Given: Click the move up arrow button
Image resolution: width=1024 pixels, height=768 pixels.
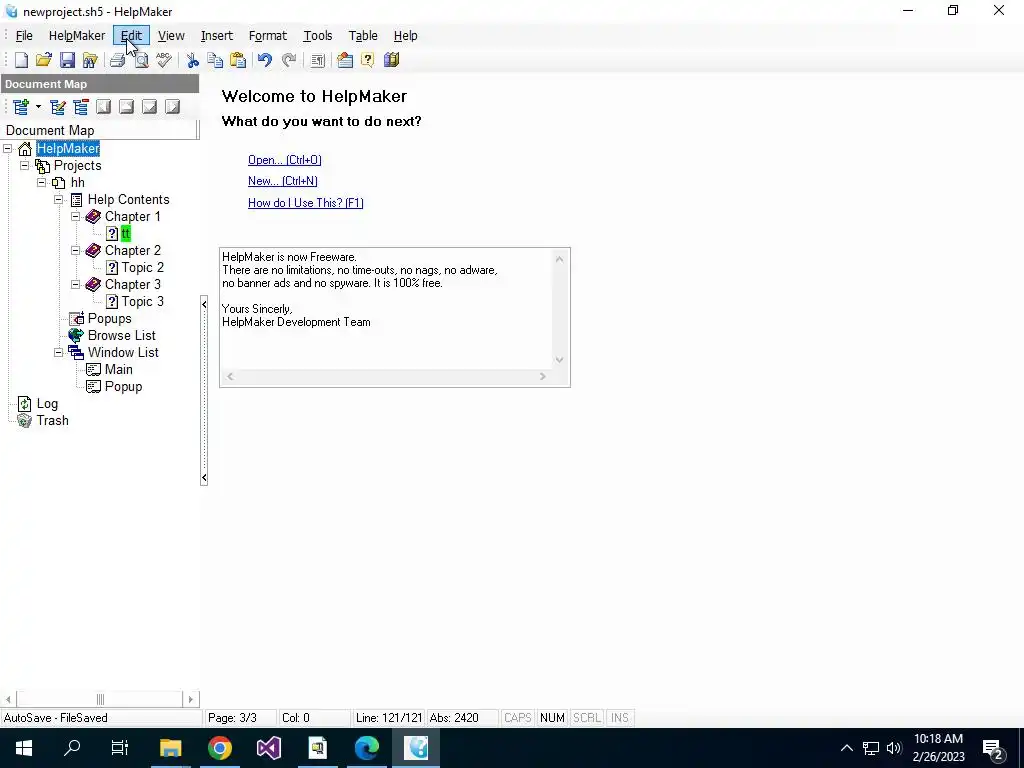Looking at the screenshot, I should [127, 106].
